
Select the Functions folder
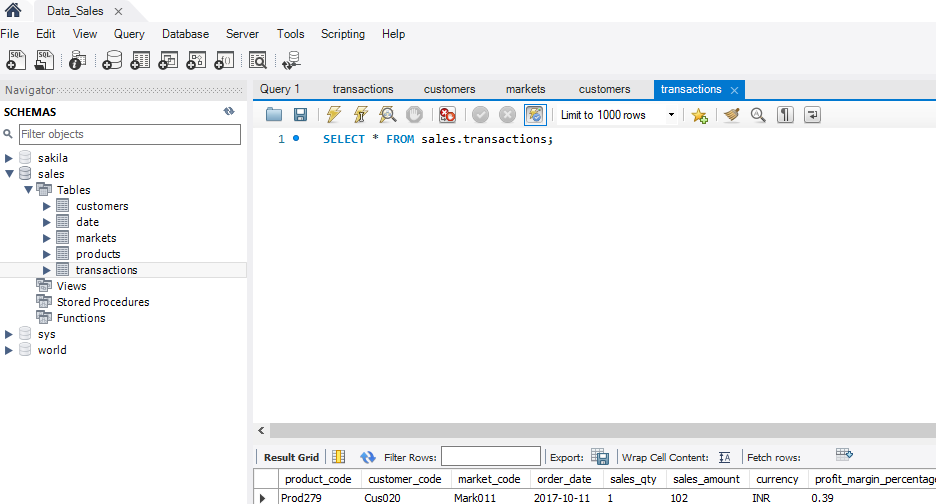81,318
